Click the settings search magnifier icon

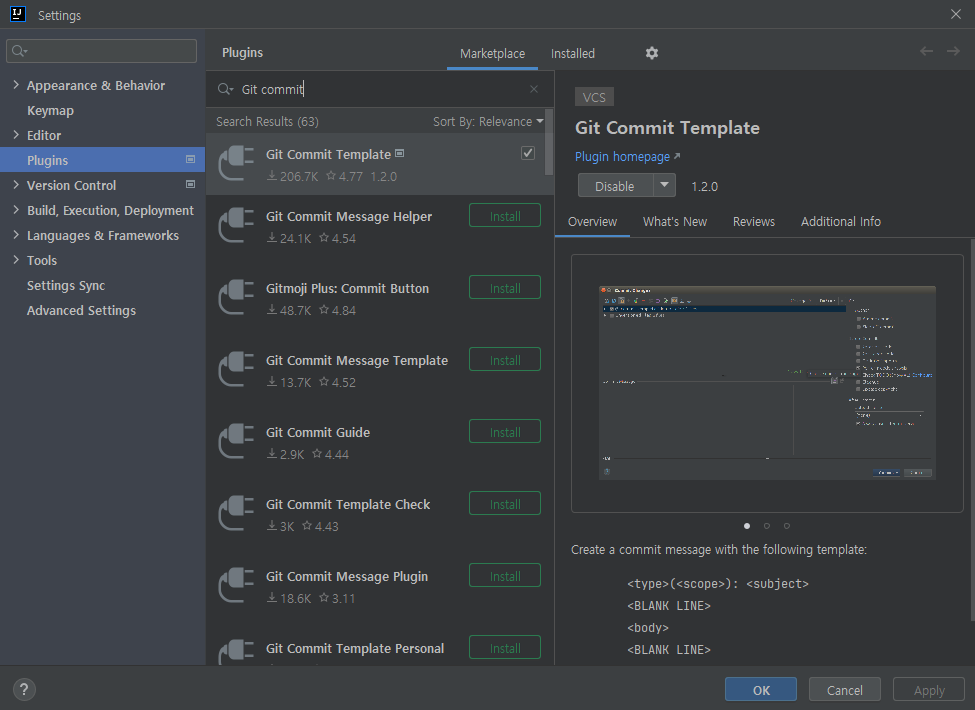click(20, 51)
